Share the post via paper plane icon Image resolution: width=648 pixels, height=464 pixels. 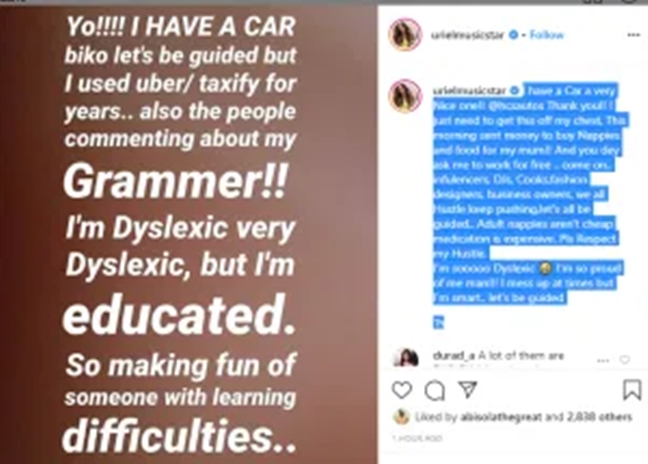coord(468,389)
